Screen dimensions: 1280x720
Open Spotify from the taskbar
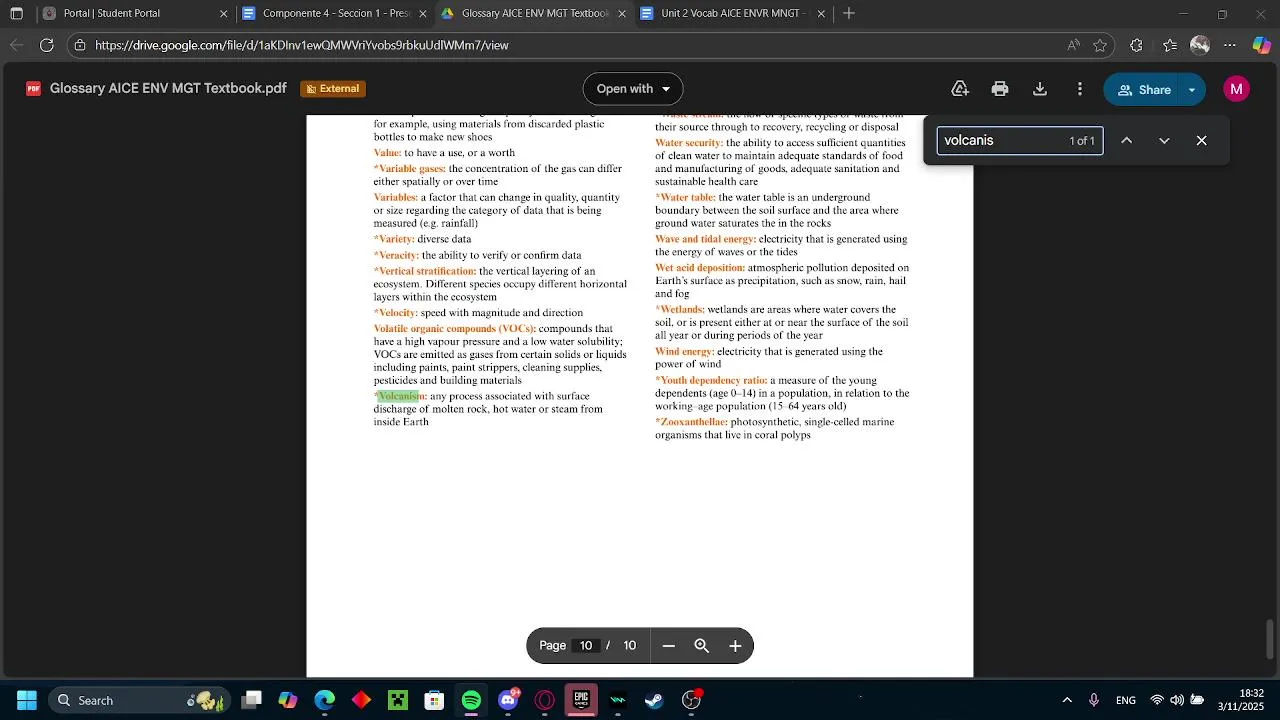click(471, 700)
